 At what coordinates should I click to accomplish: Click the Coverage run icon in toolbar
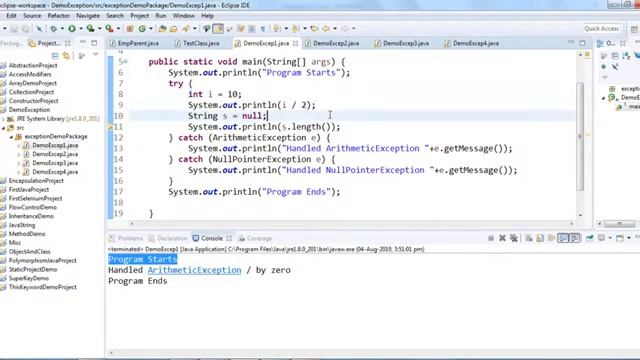coord(90,29)
